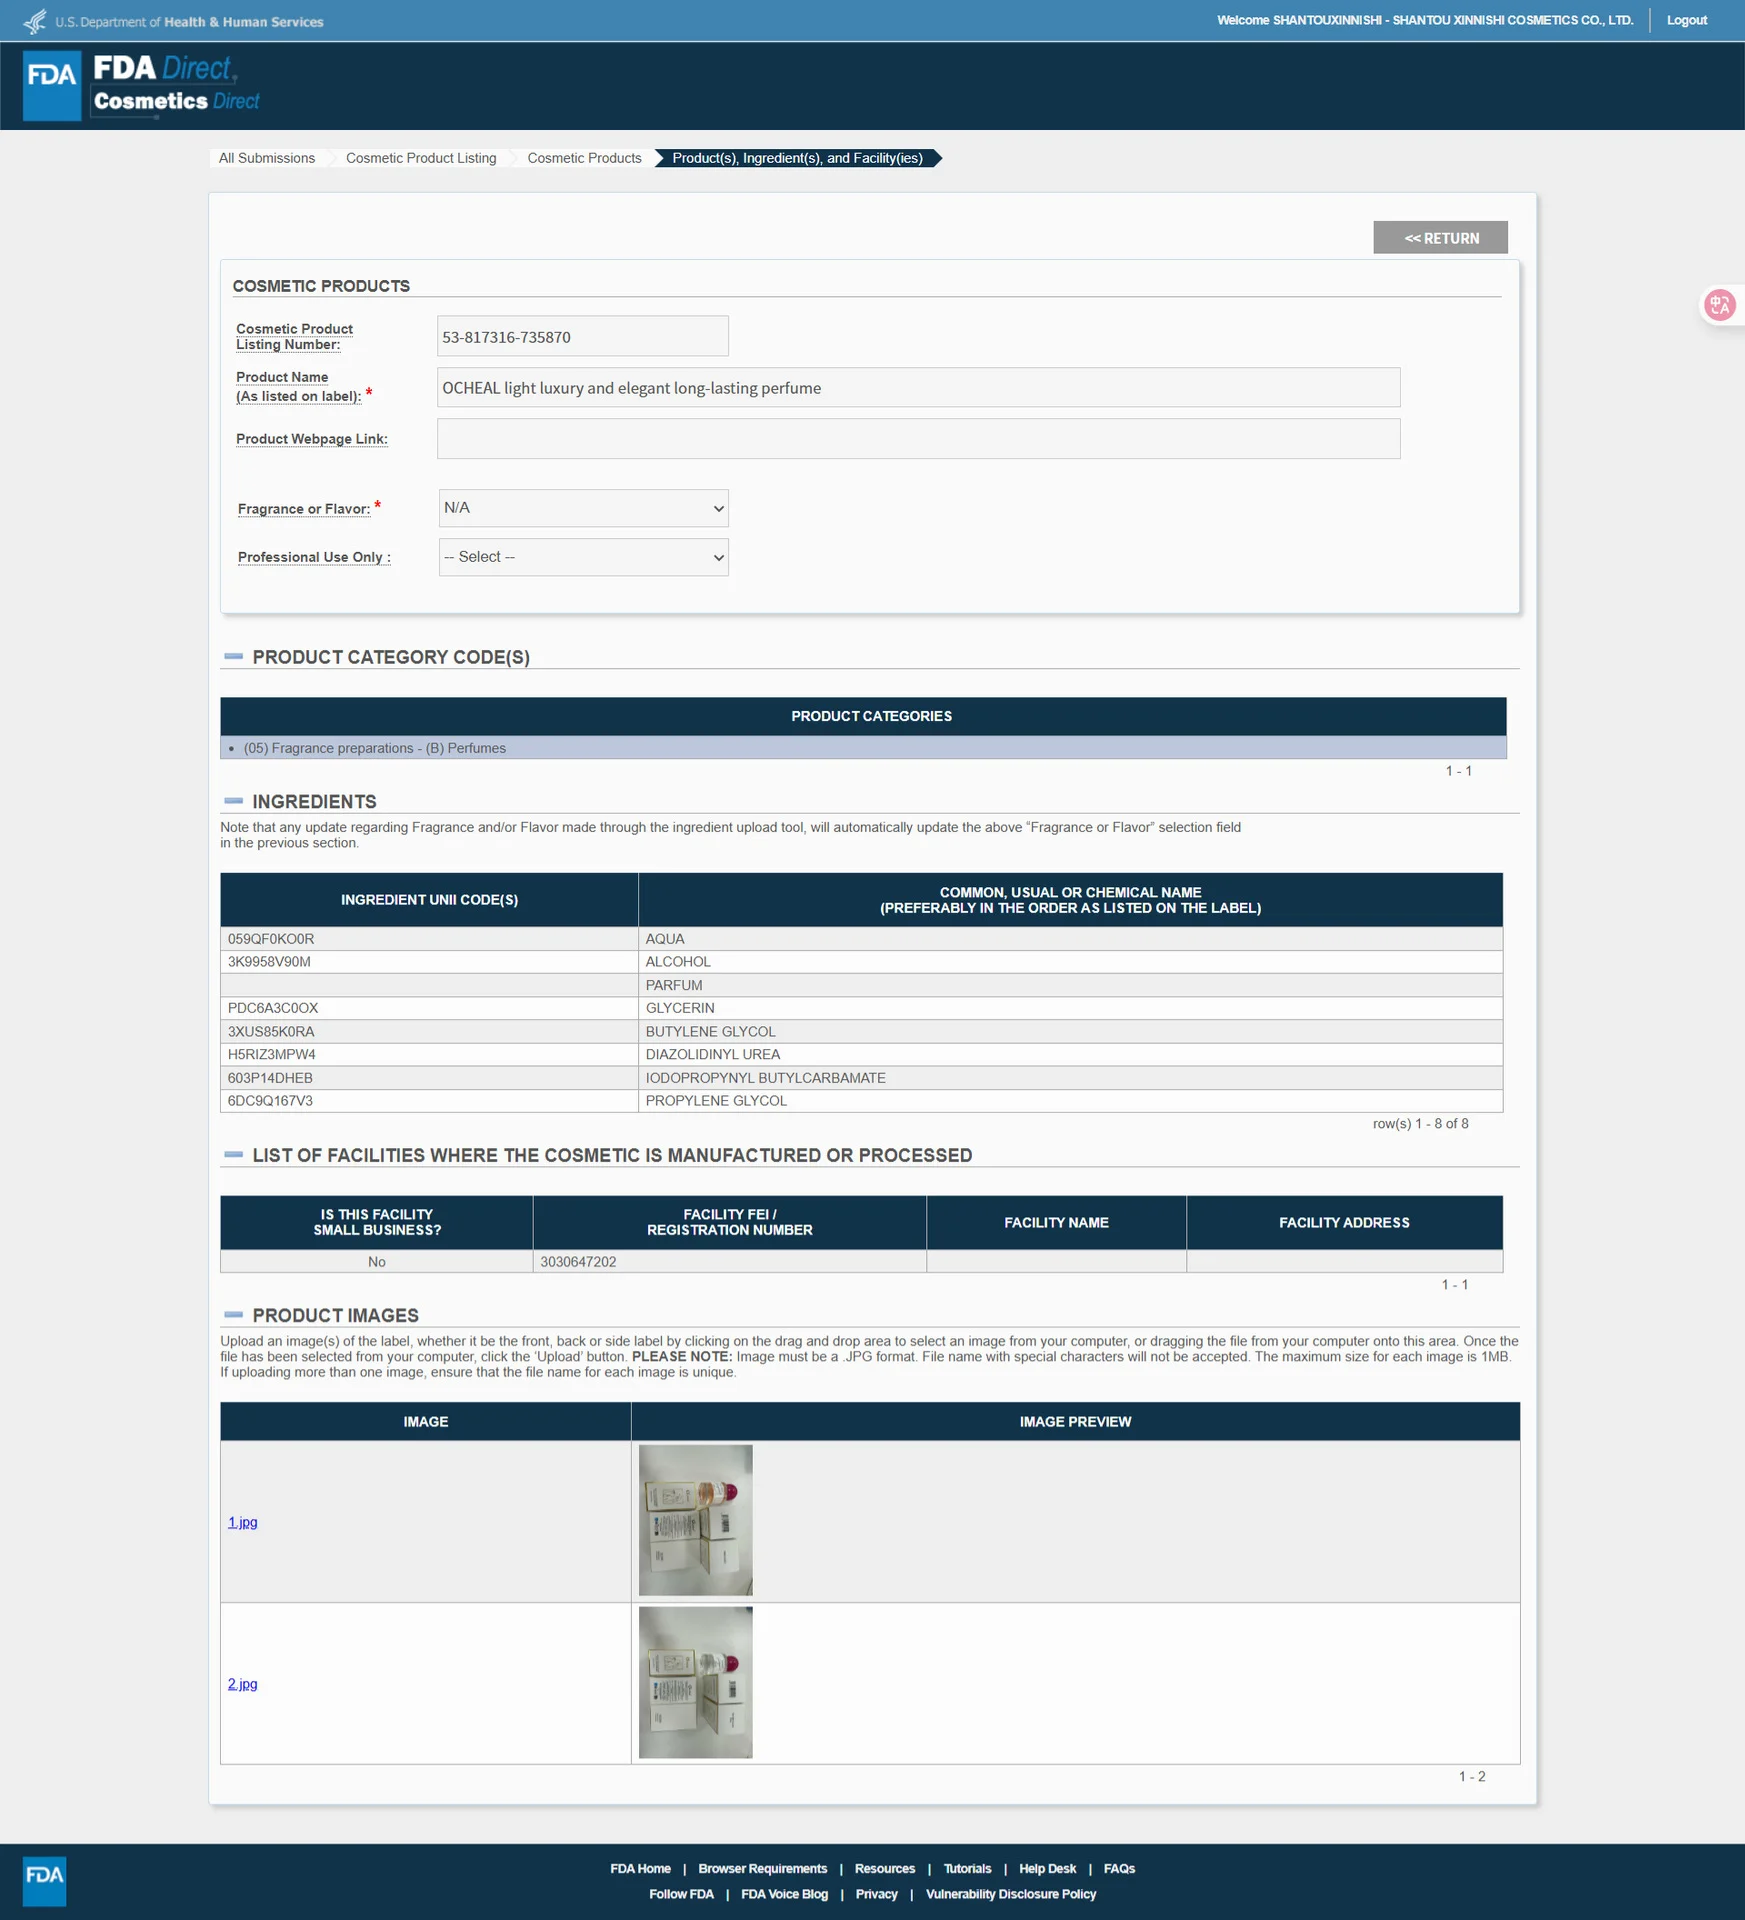Viewport: 1745px width, 1920px height.
Task: Click the FDA logo in the header
Action: (x=52, y=86)
